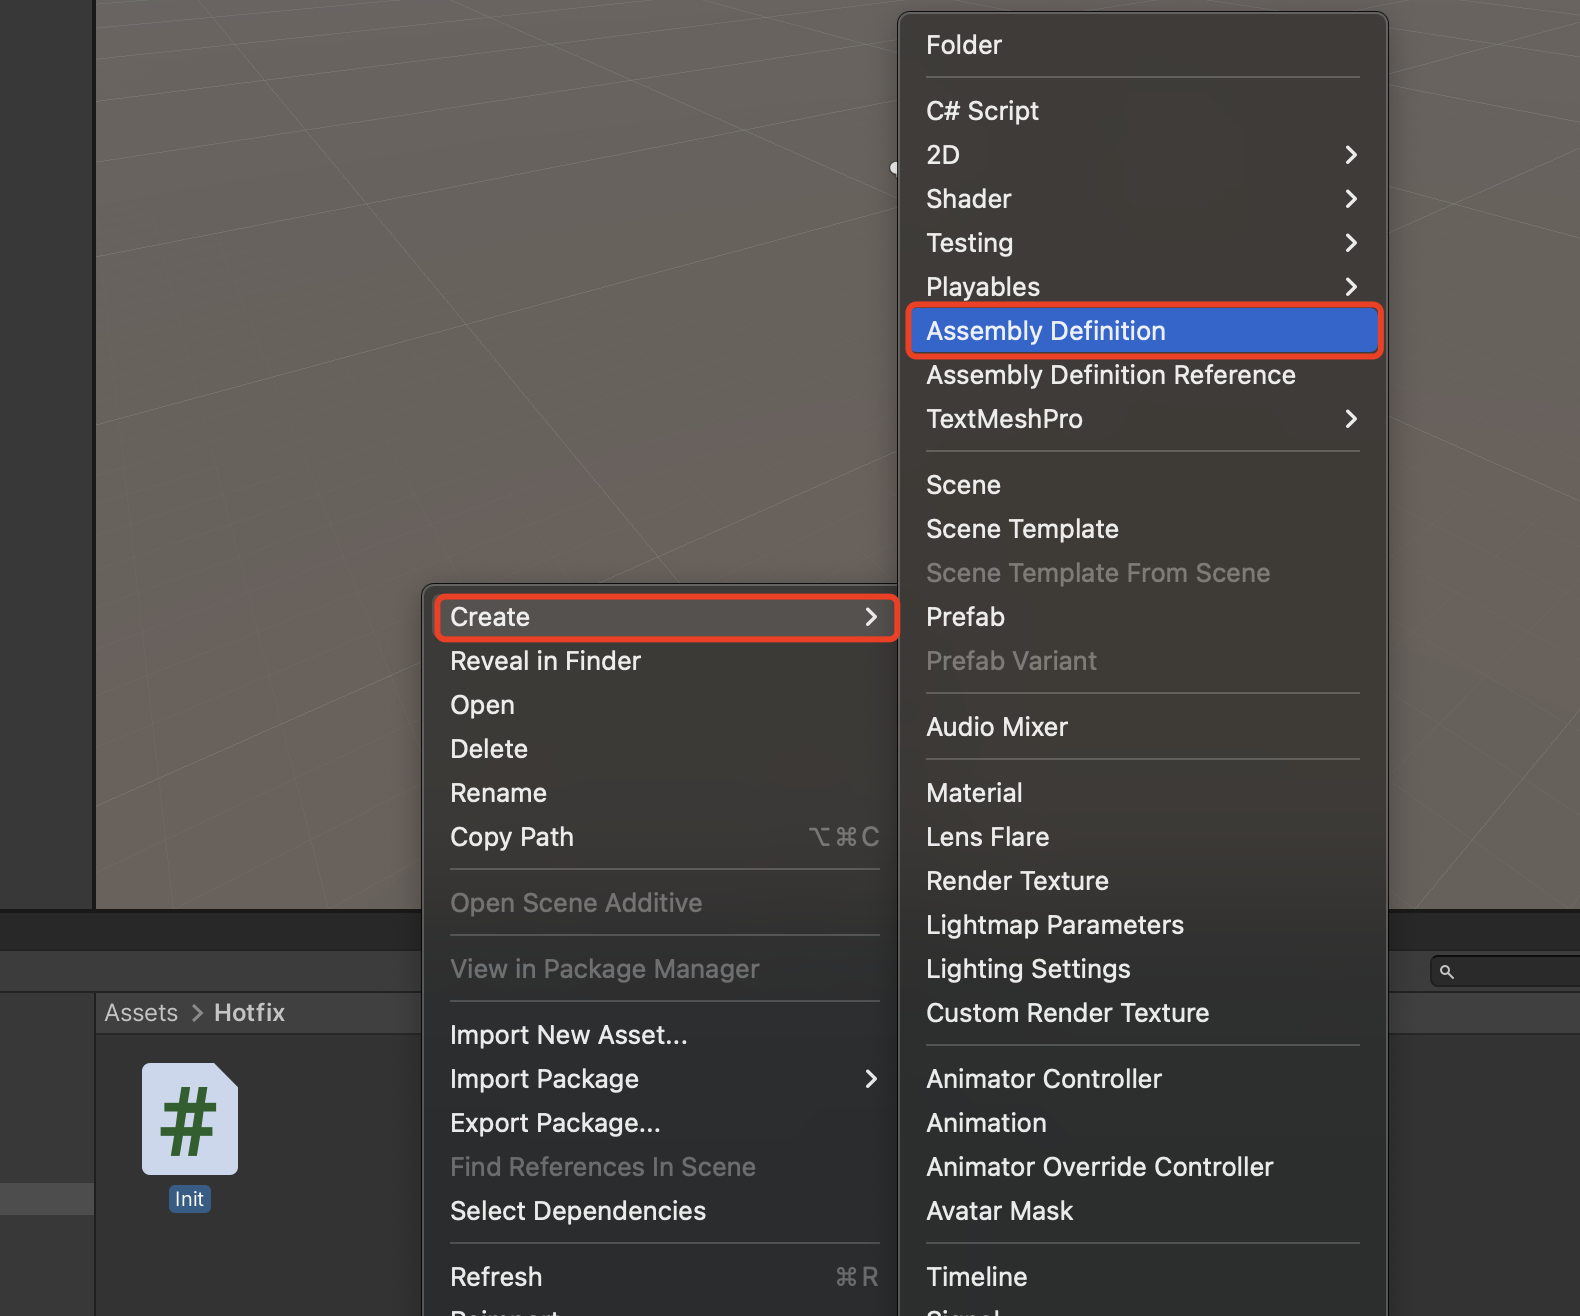Viewport: 1580px width, 1316px height.
Task: Choose Lightmap Parameters
Action: [1143, 925]
